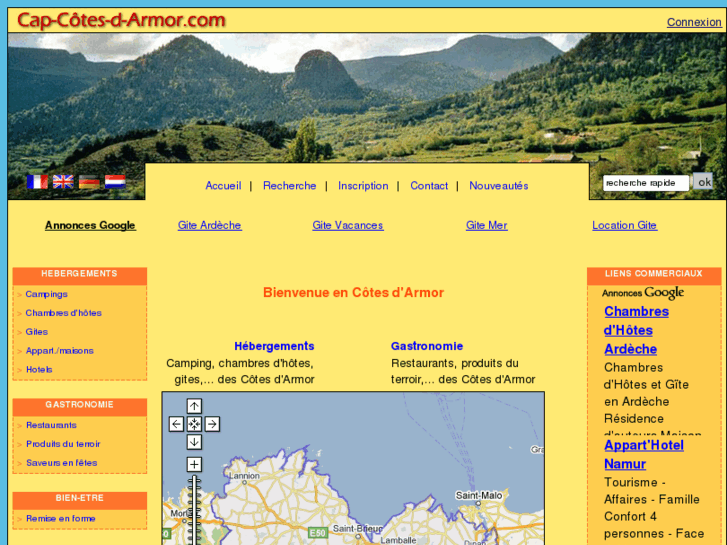
Task: Click the Connexion link
Action: tap(694, 22)
